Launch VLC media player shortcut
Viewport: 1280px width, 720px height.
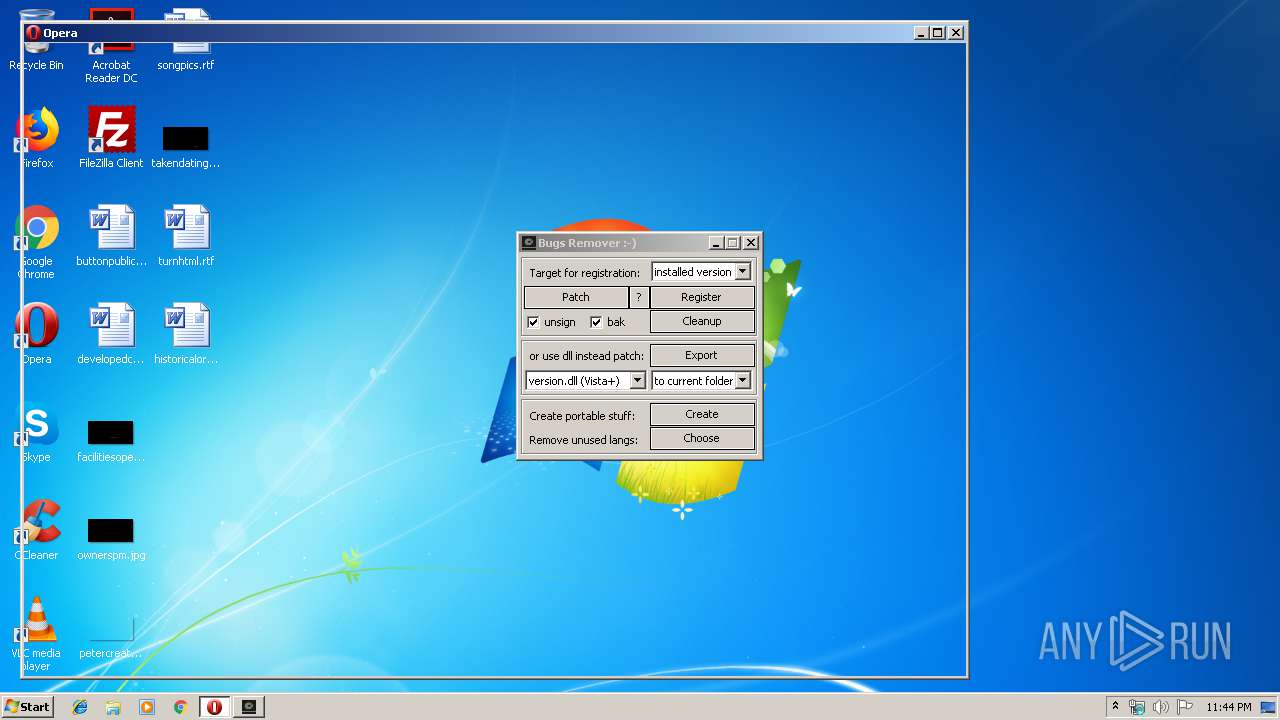[36, 634]
